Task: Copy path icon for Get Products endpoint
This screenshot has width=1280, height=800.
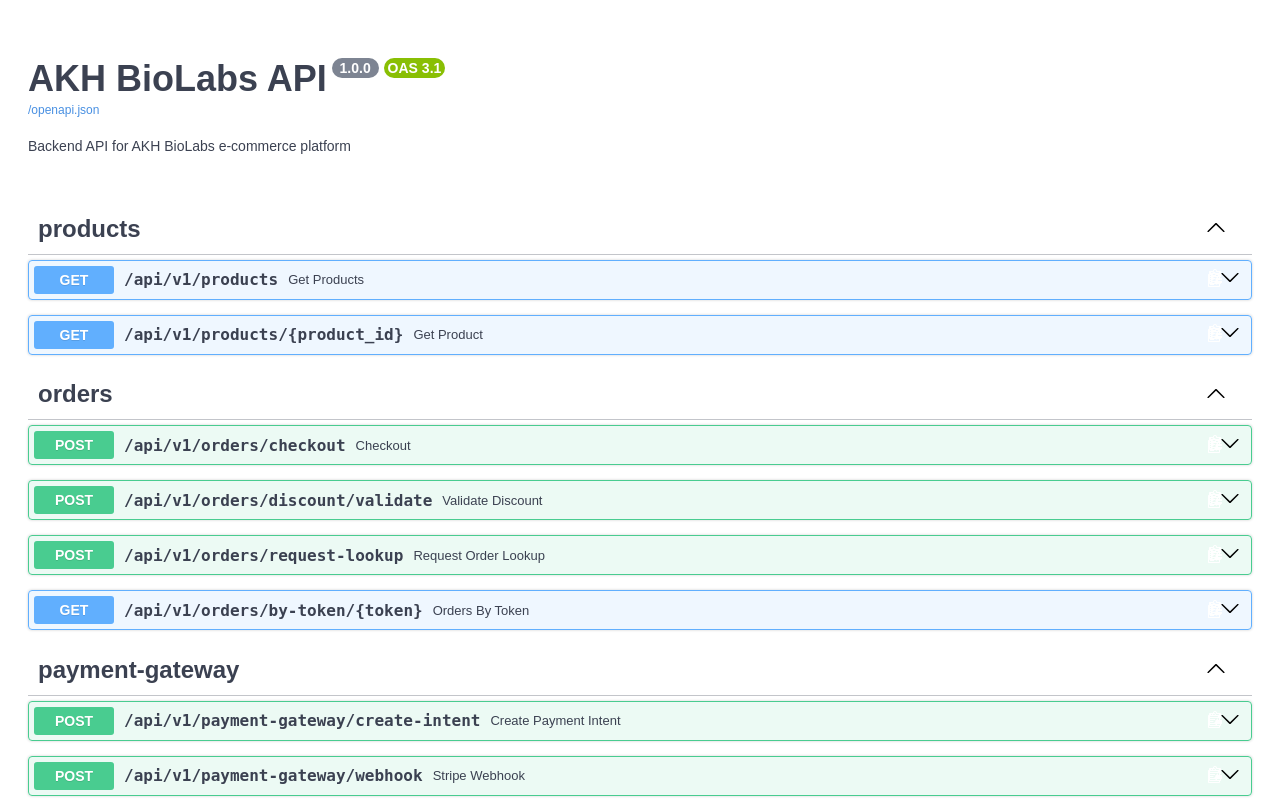Action: pyautogui.click(x=1213, y=279)
